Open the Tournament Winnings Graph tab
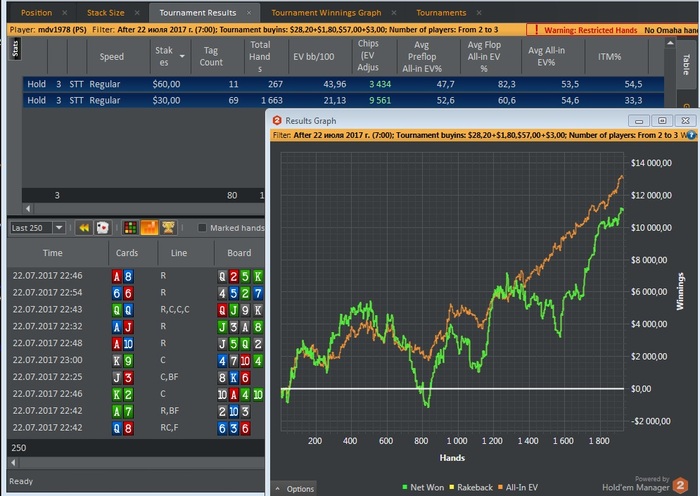This screenshot has width=700, height=496. pos(326,13)
